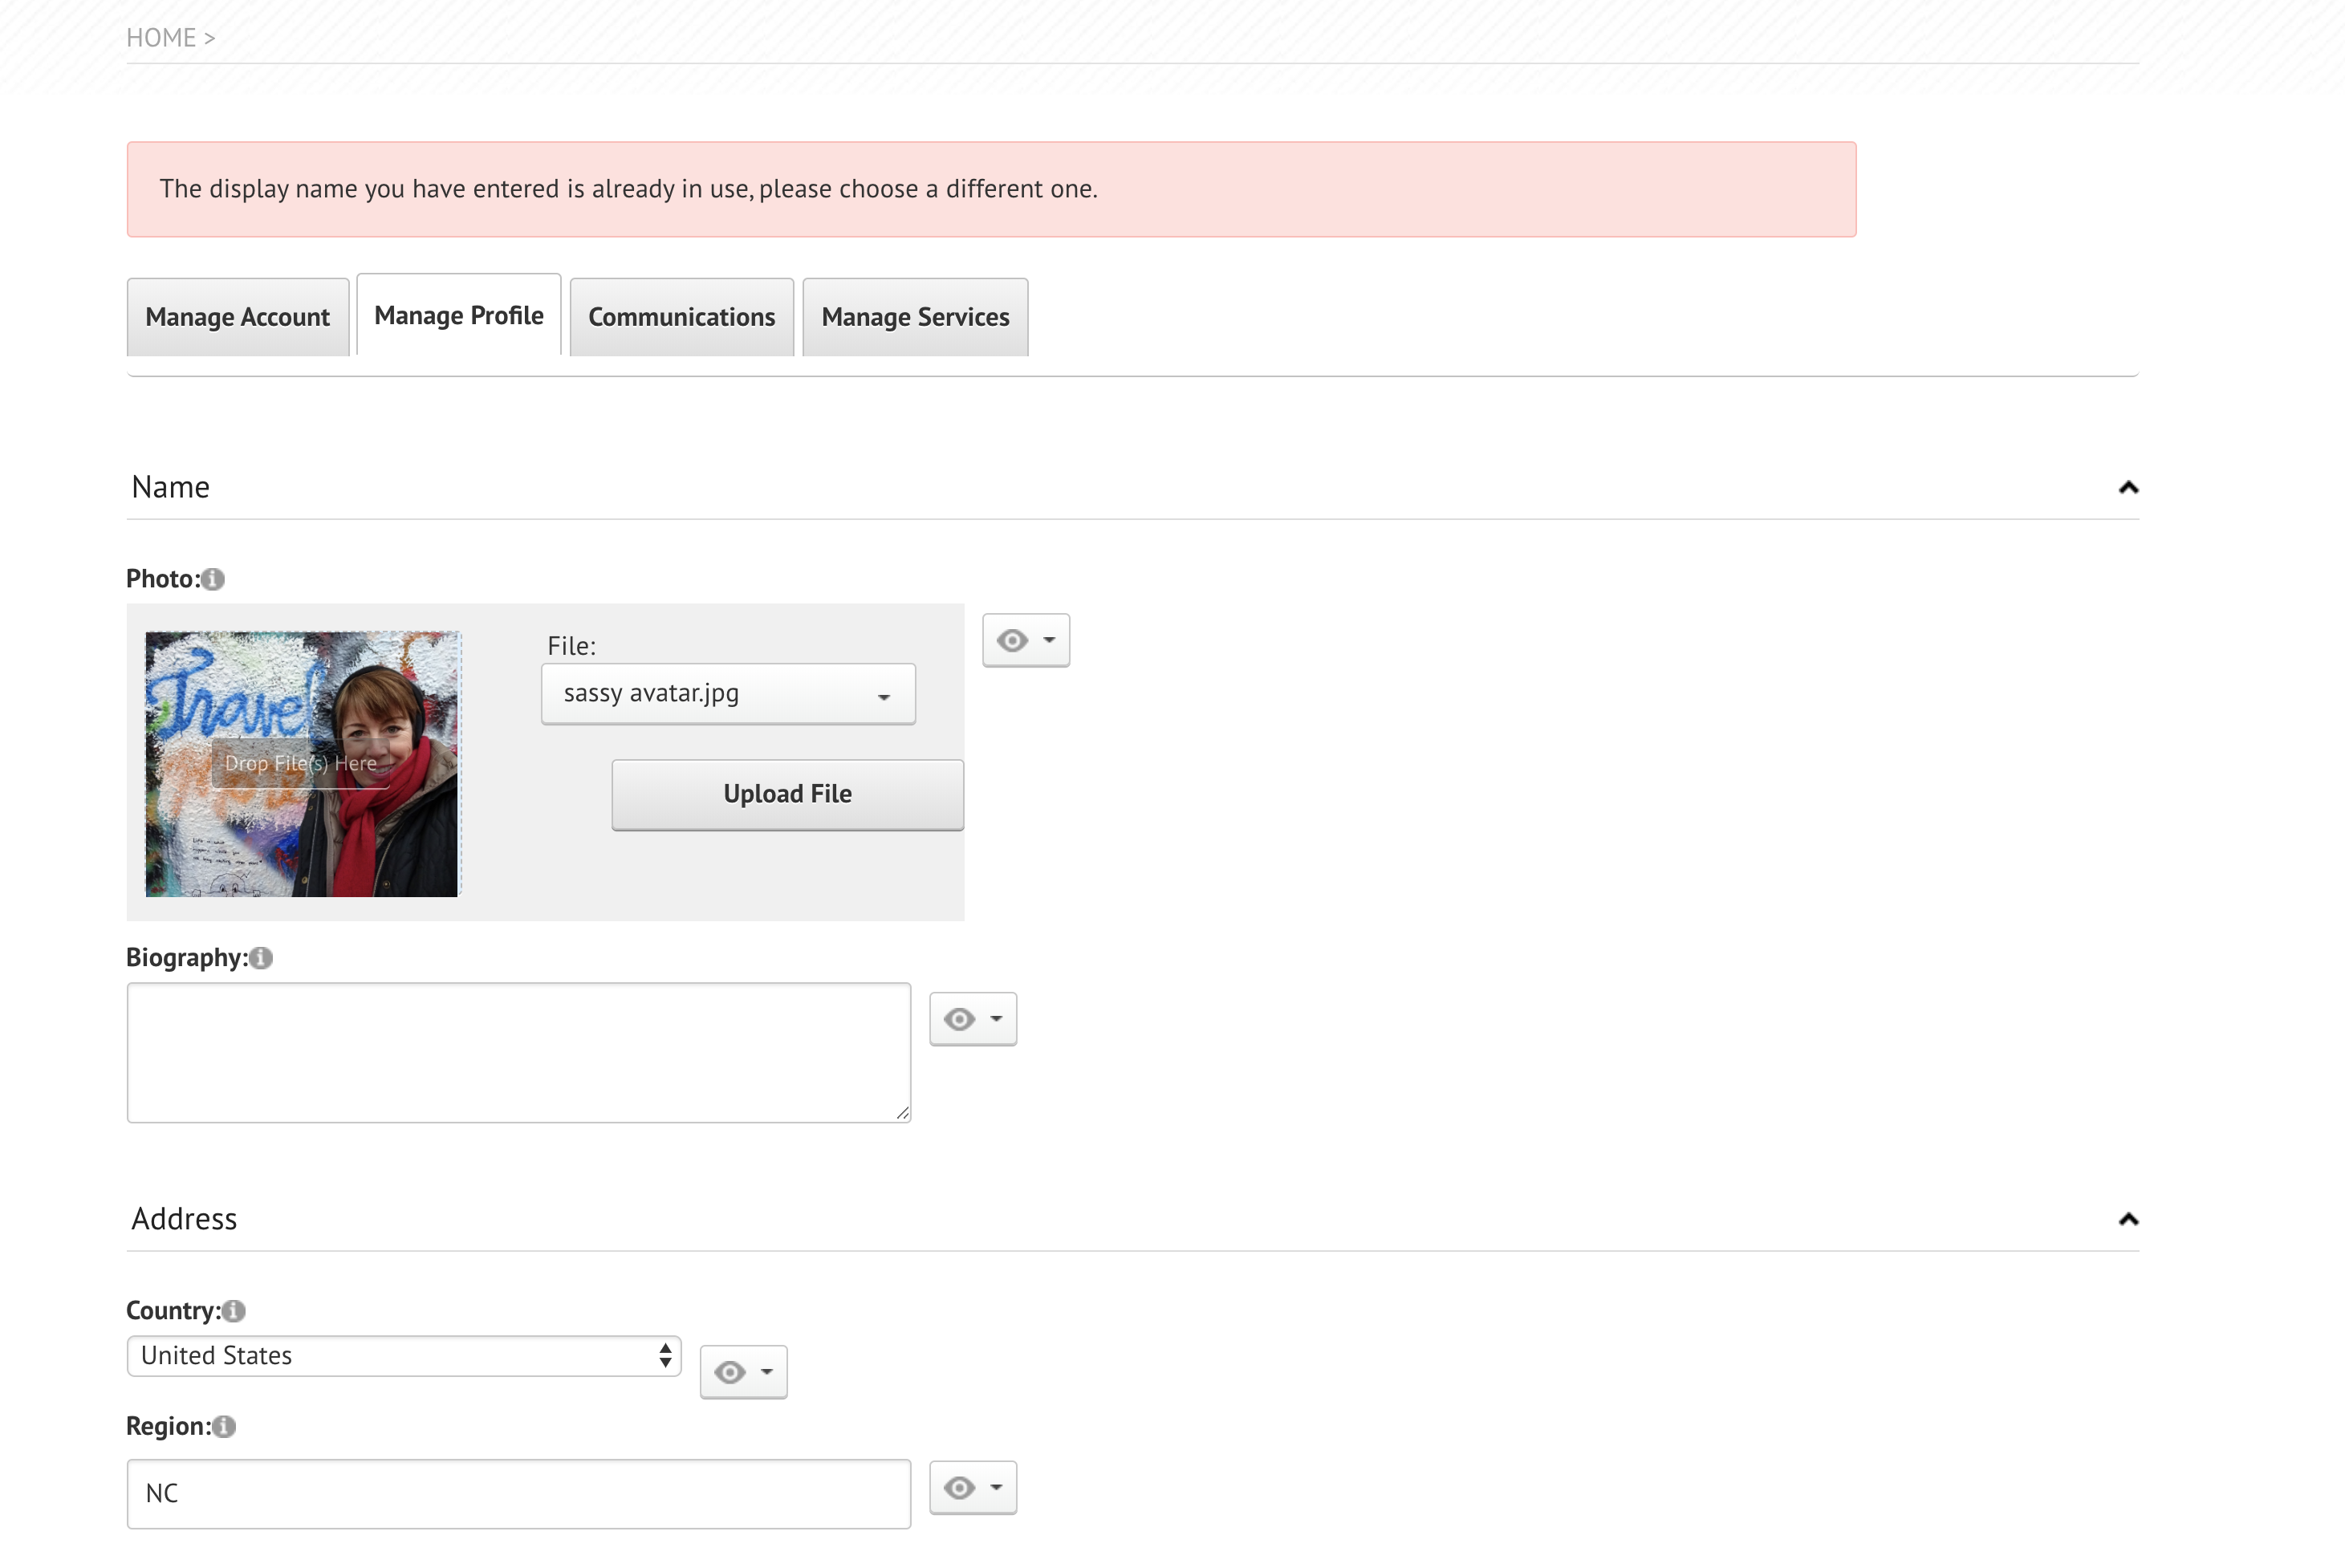Open the United States country selector

[x=404, y=1356]
